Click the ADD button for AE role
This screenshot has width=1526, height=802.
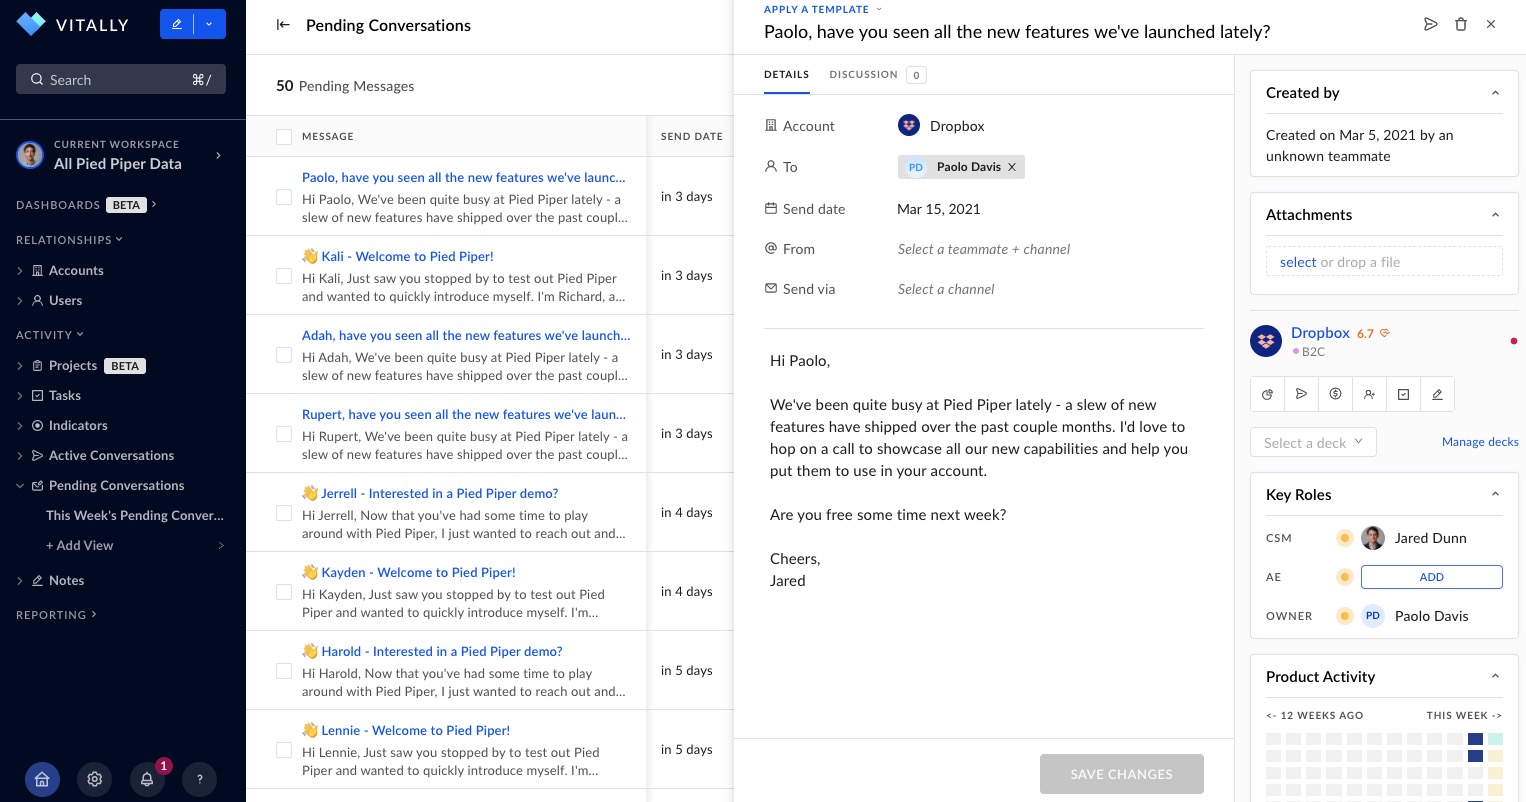pos(1432,577)
